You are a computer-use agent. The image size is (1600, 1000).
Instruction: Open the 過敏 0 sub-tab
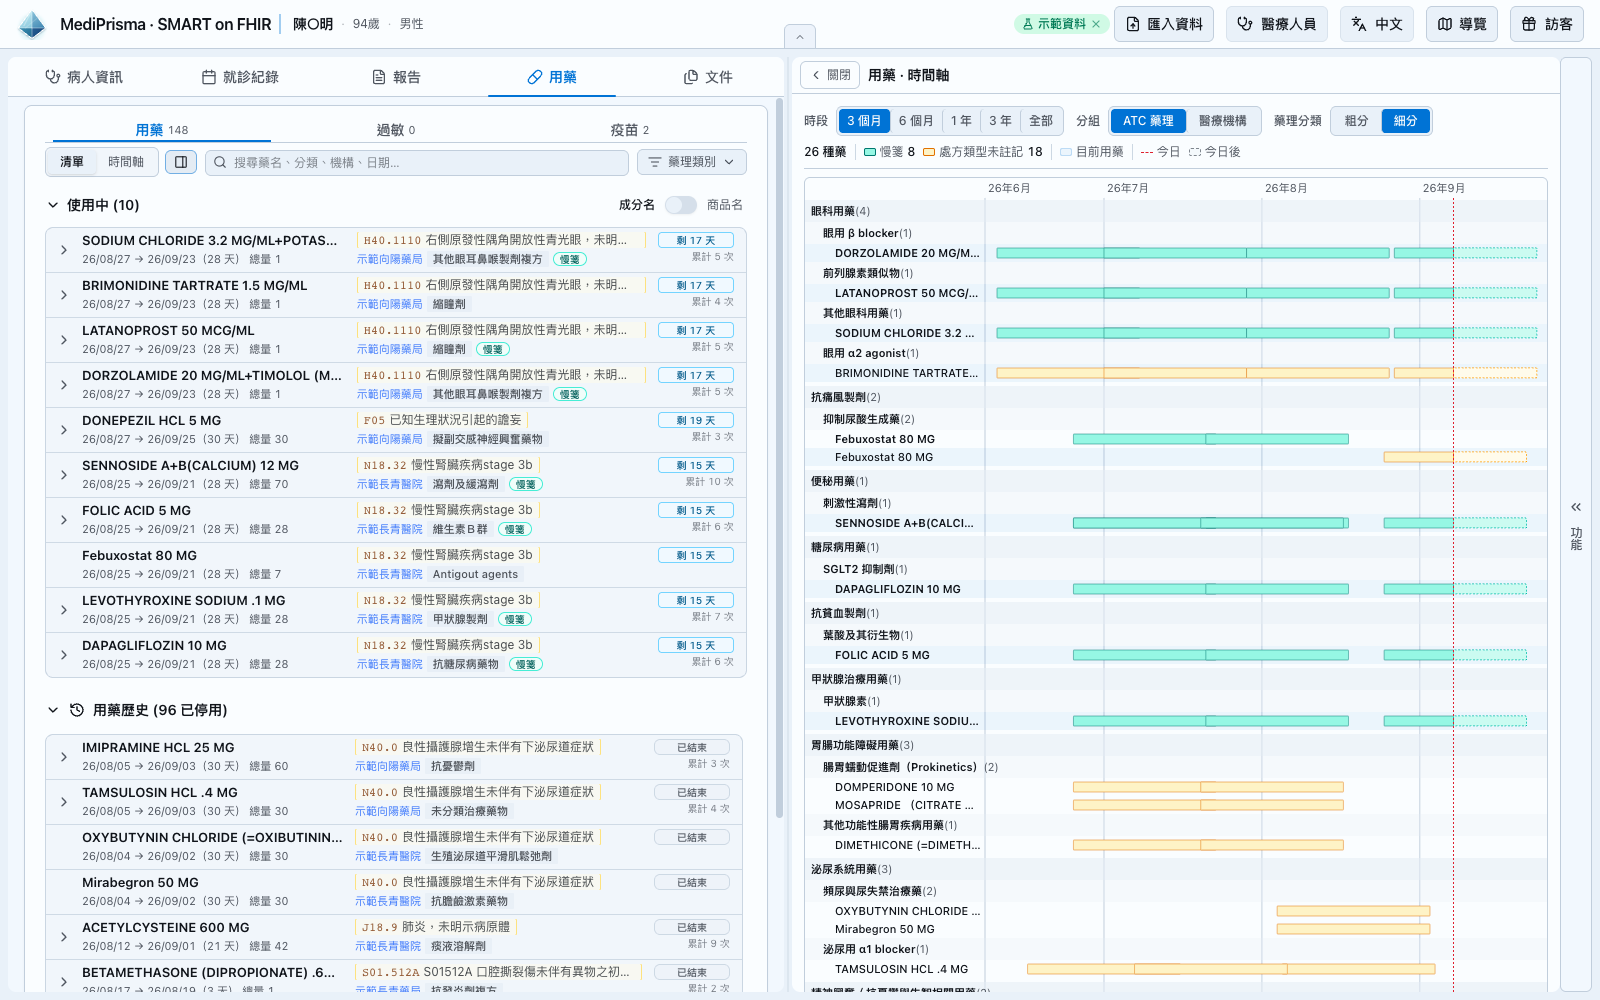pyautogui.click(x=396, y=130)
